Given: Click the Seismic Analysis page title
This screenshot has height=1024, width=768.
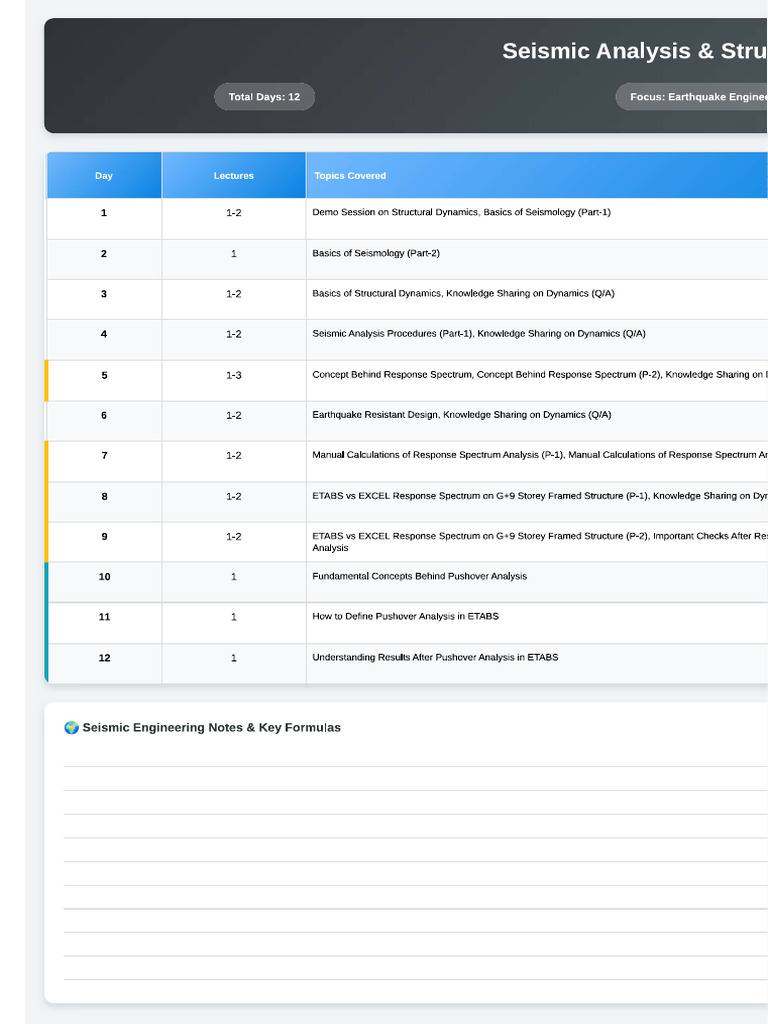Looking at the screenshot, I should click(x=635, y=51).
